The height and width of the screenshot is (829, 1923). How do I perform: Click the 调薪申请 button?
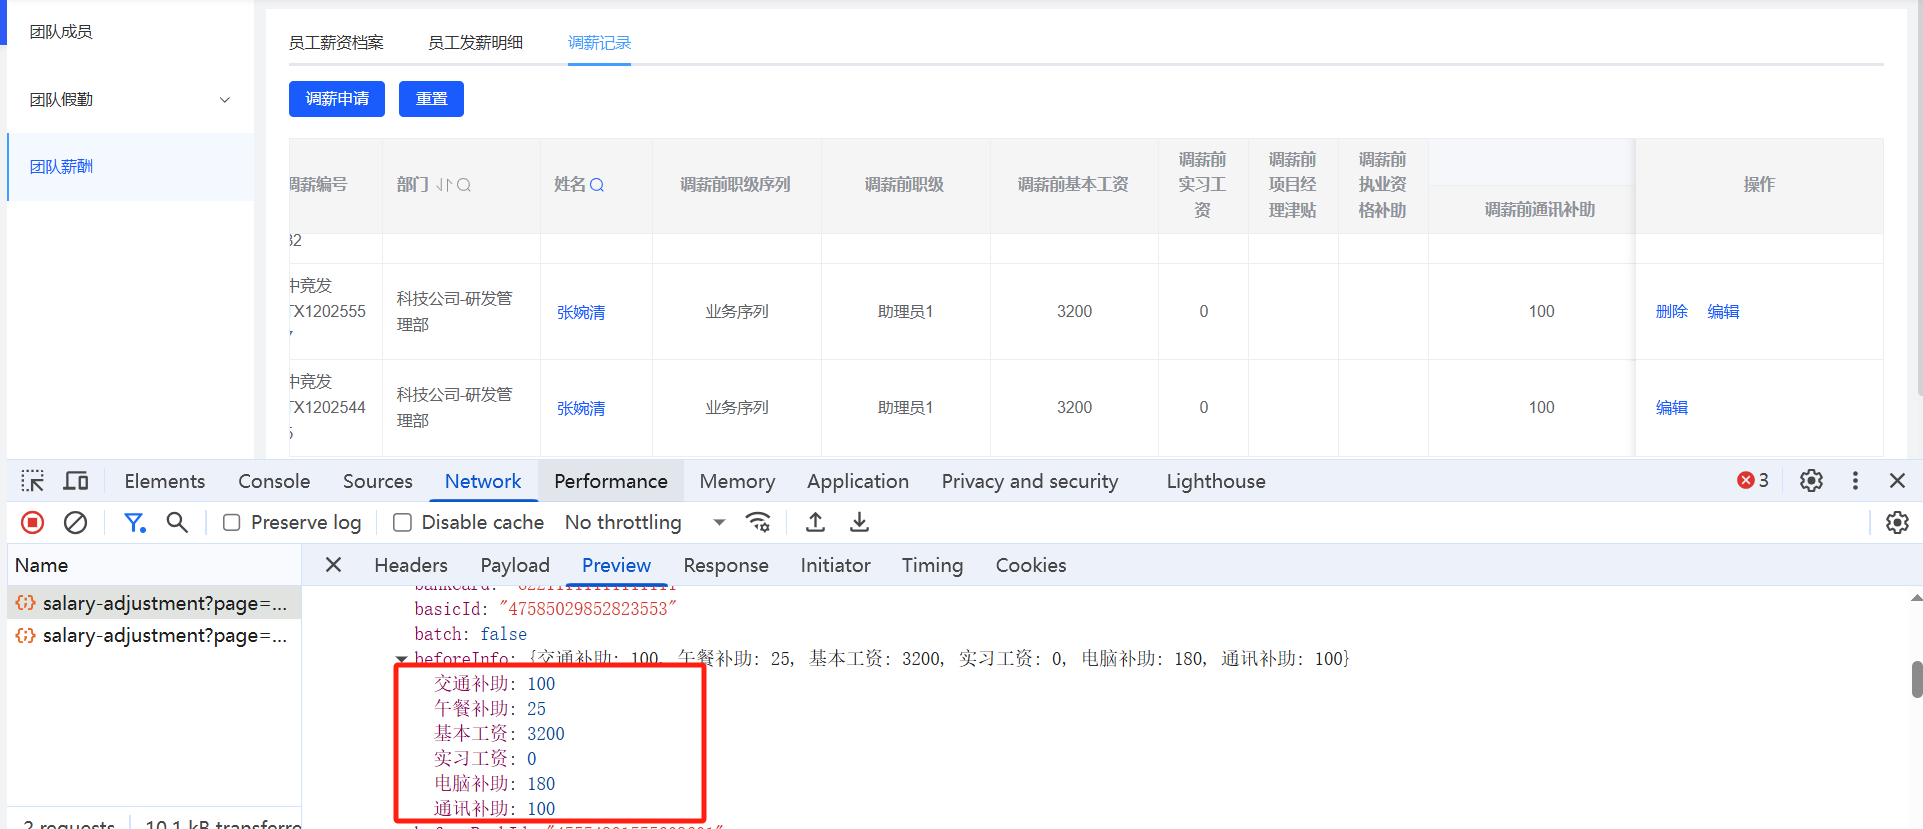point(337,99)
